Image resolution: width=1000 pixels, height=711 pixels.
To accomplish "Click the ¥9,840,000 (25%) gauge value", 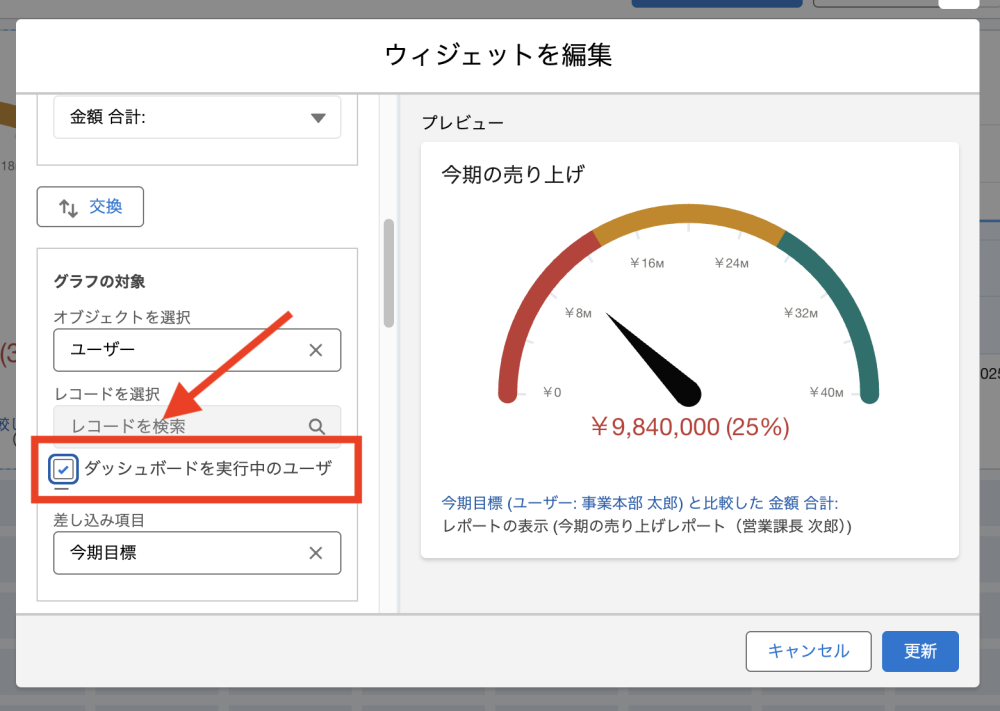I will pyautogui.click(x=689, y=428).
